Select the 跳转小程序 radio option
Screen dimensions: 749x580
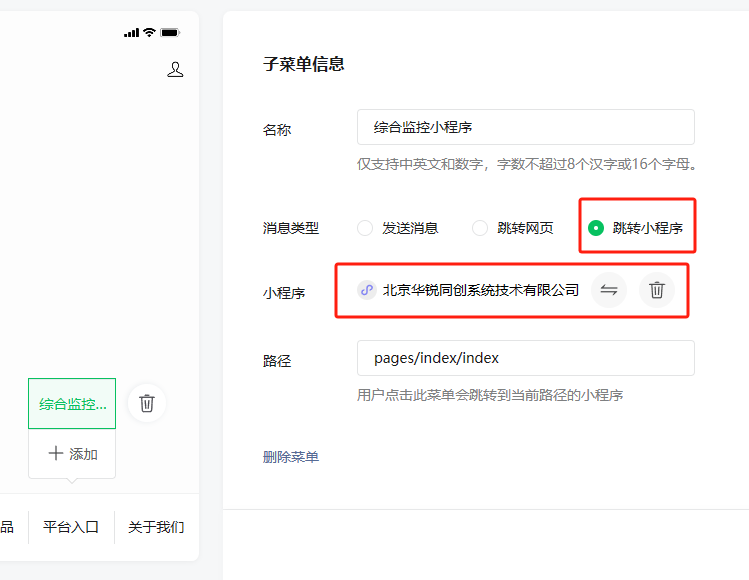[x=596, y=228]
